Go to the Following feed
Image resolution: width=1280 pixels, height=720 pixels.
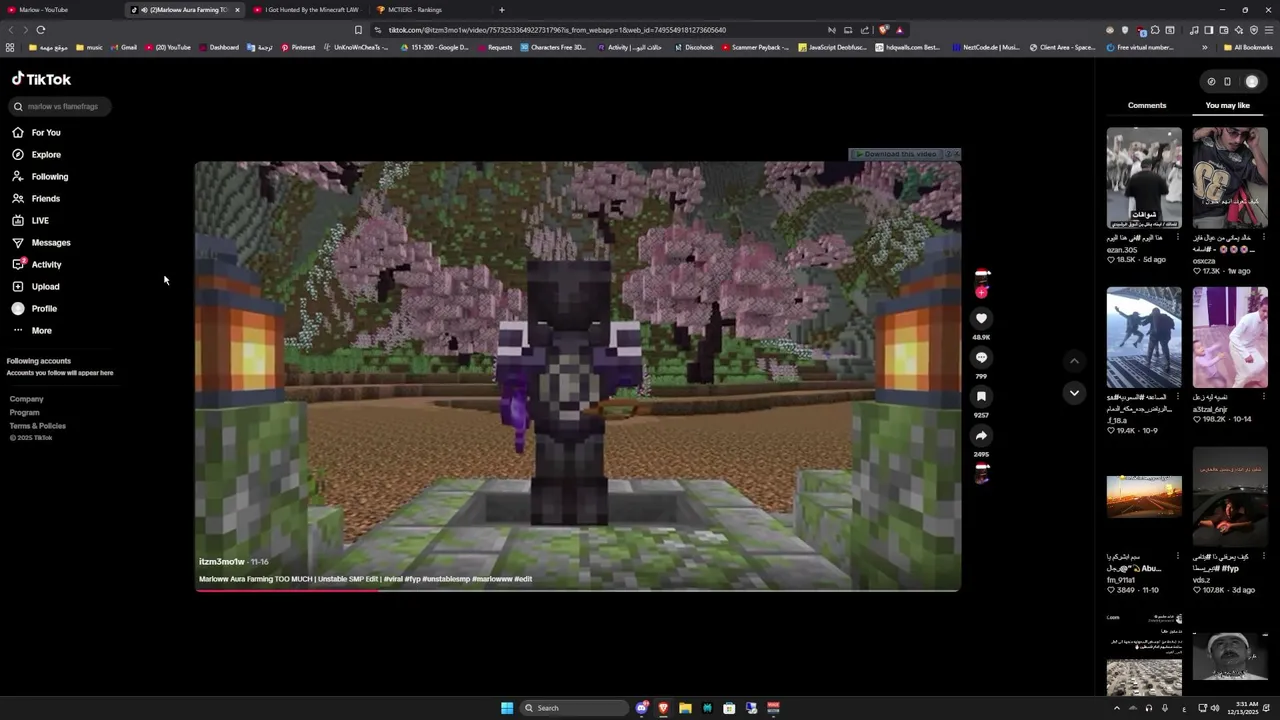point(41,176)
